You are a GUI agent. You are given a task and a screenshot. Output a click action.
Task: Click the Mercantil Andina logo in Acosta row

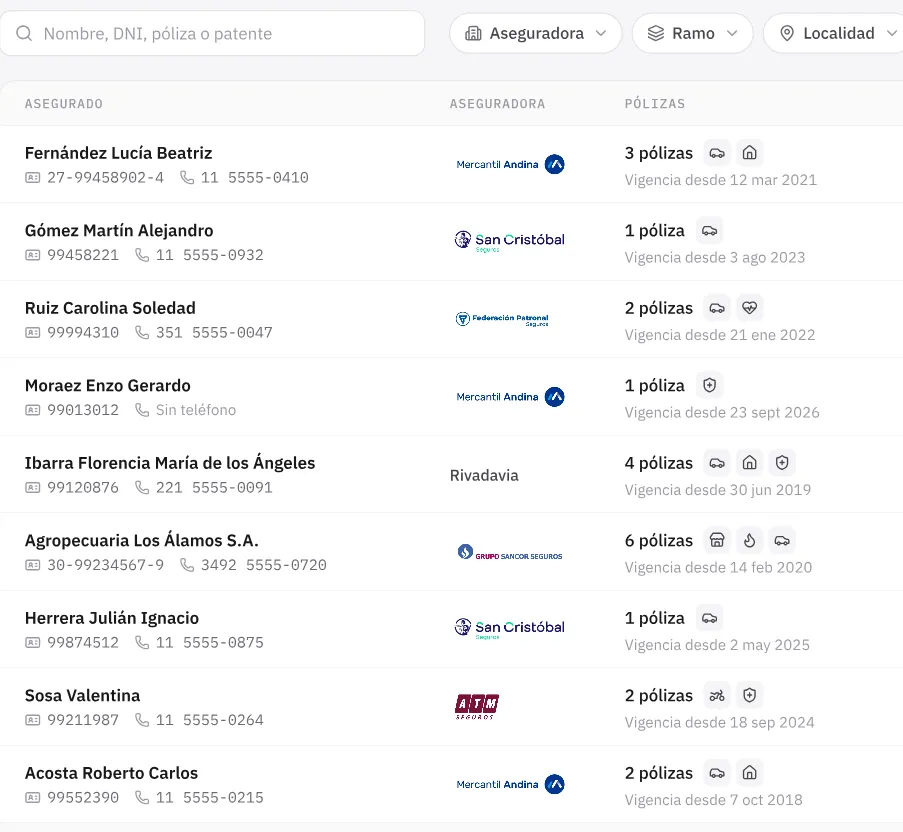click(510, 785)
